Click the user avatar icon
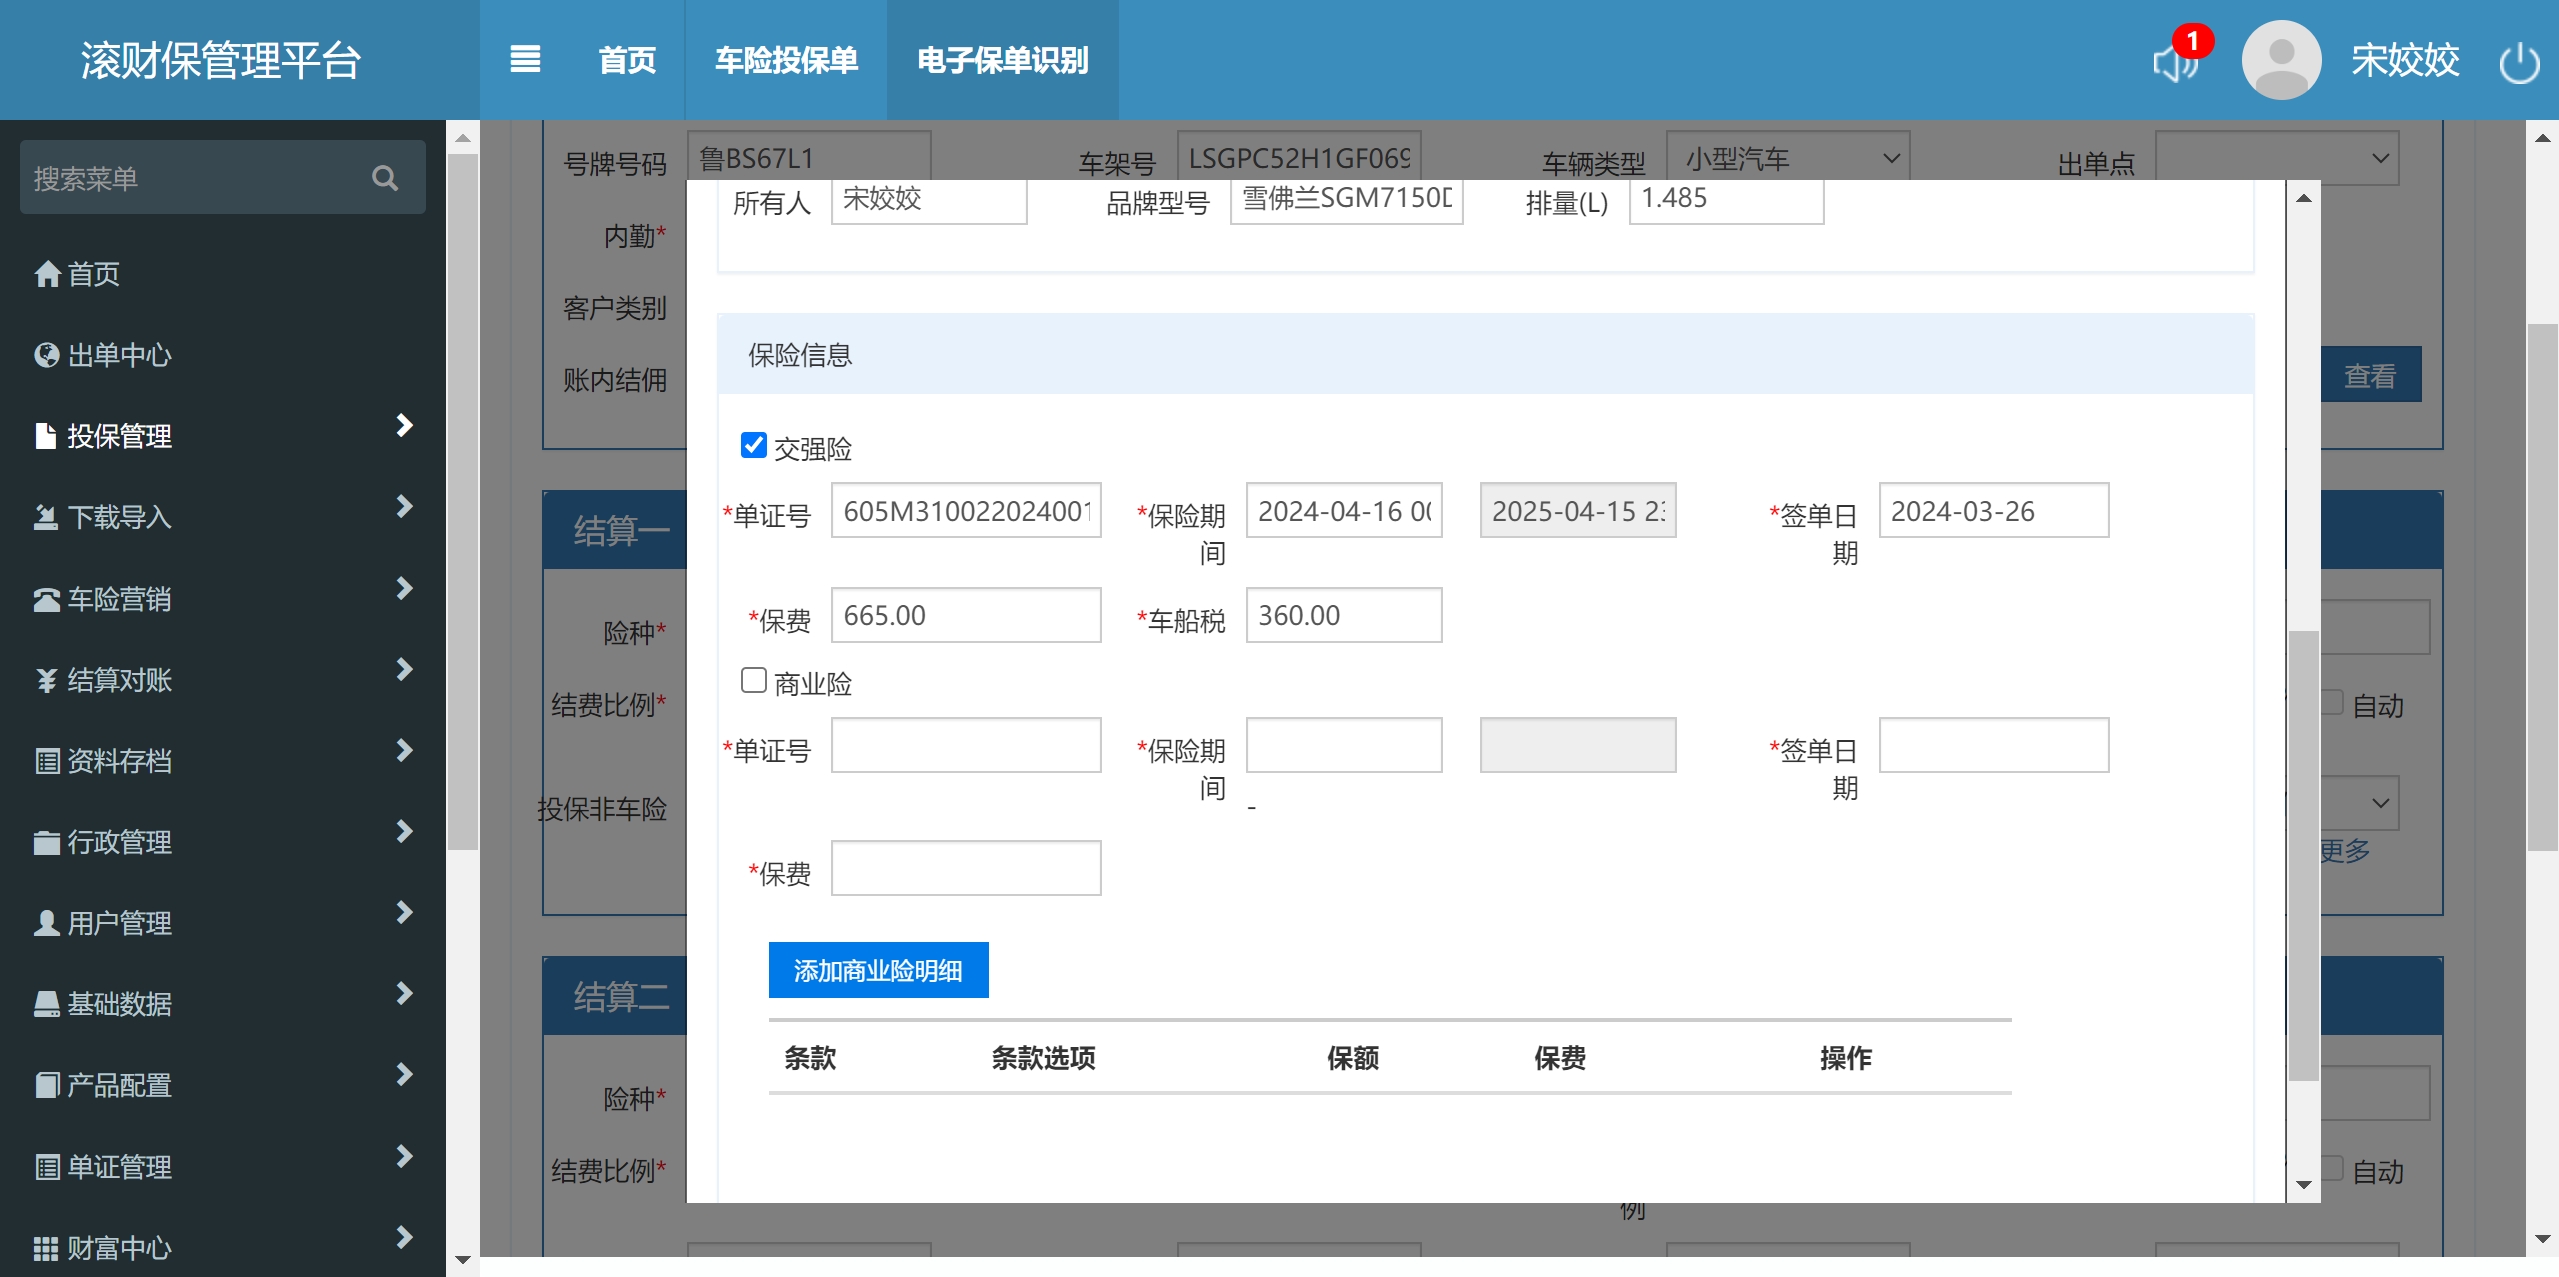The height and width of the screenshot is (1277, 2559). pyautogui.click(x=2281, y=60)
